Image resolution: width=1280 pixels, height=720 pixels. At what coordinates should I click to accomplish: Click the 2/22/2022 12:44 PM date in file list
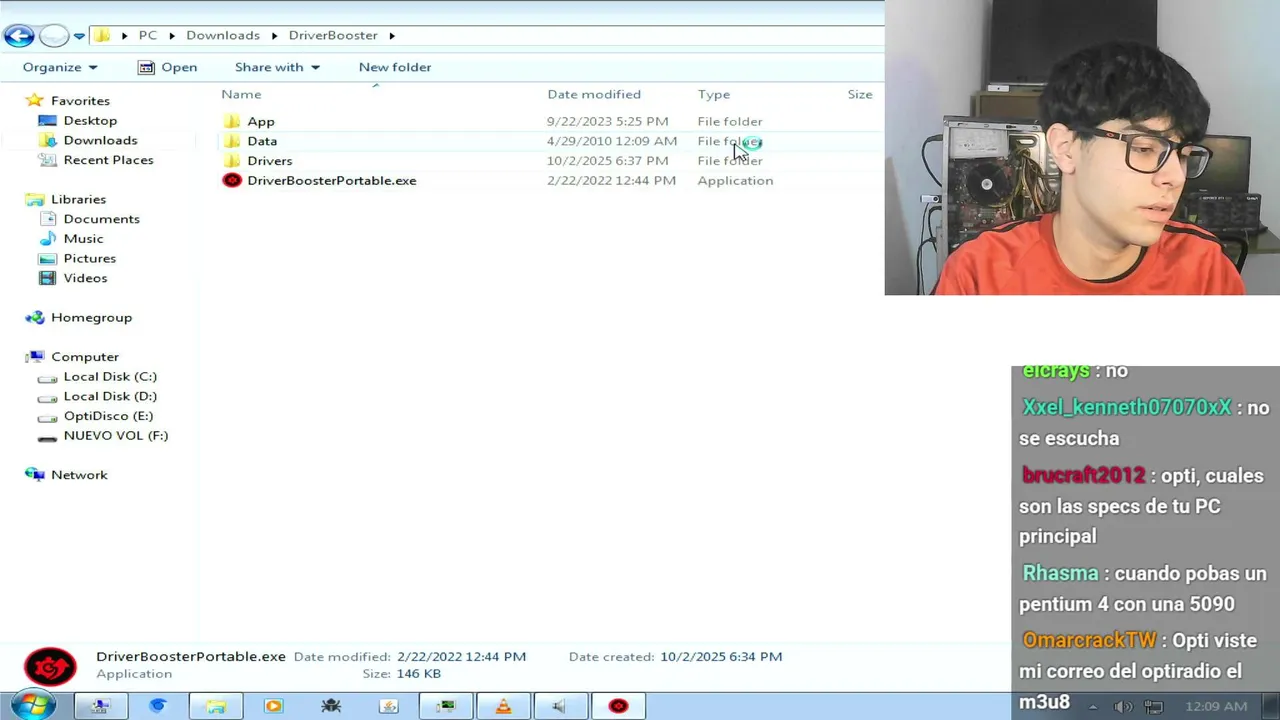tap(611, 180)
